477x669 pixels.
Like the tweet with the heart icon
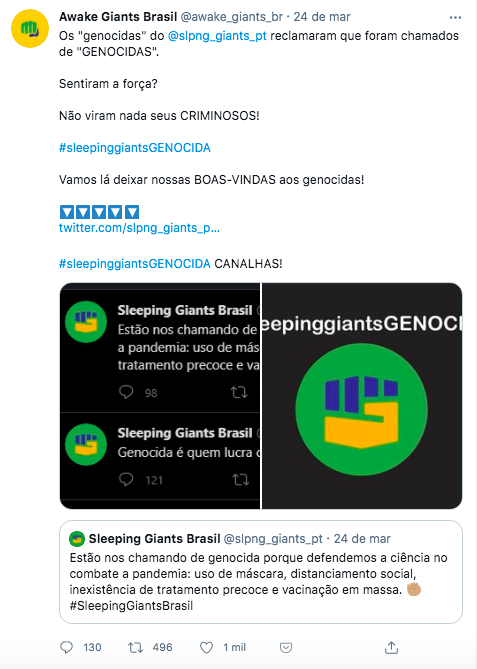coord(207,648)
